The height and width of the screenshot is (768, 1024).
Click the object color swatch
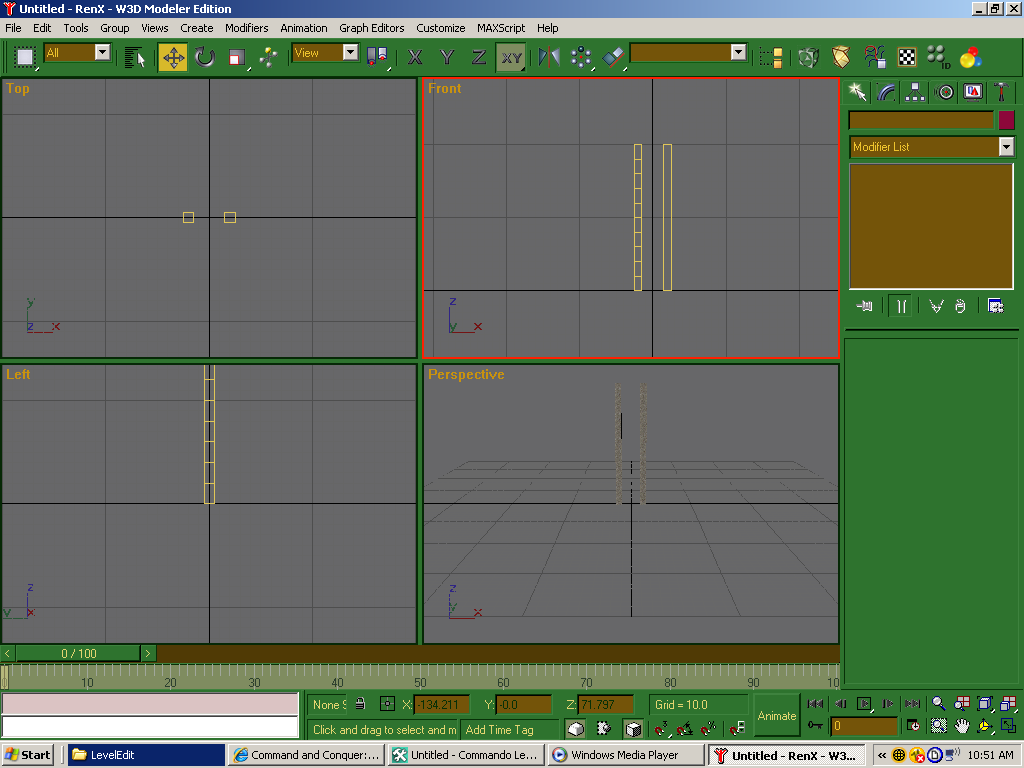point(1006,120)
